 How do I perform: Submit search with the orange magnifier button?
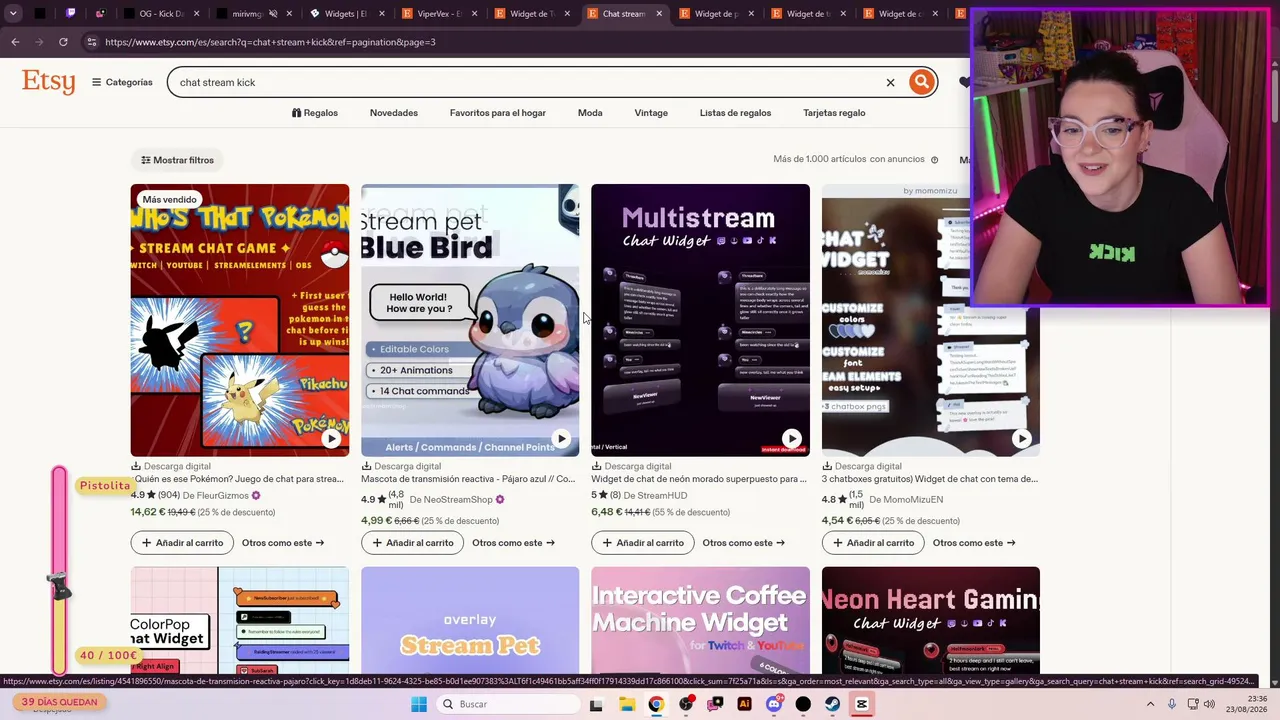tap(921, 82)
